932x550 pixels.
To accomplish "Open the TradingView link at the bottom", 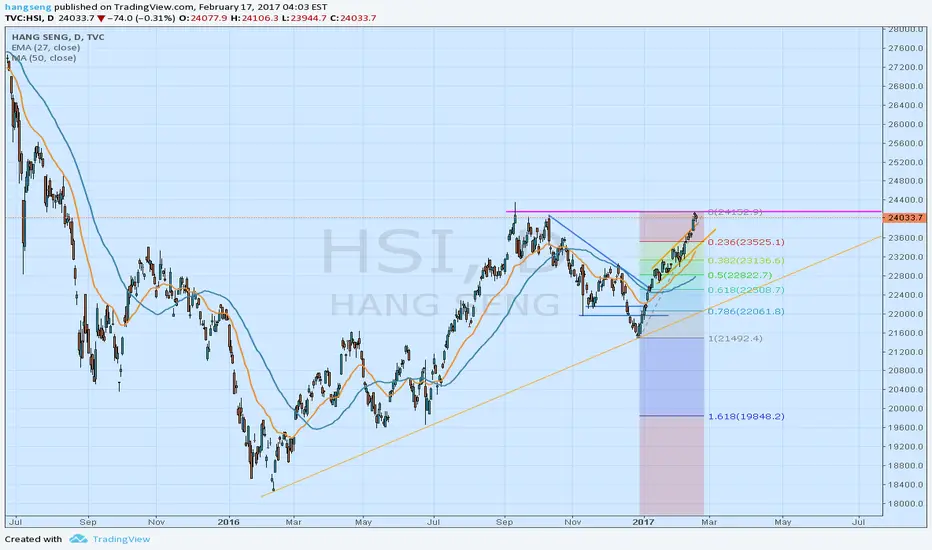I will coord(121,539).
